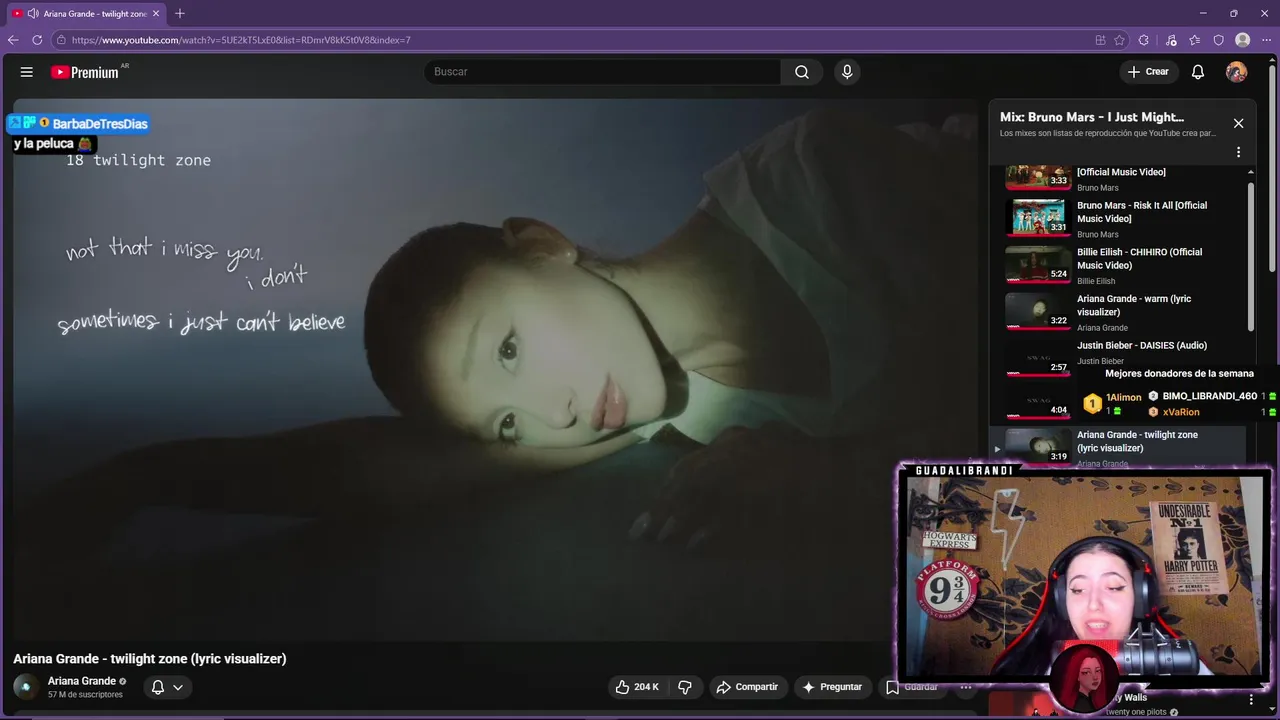Open the Mix playlist three-dot options
The width and height of the screenshot is (1280, 720).
[1238, 152]
